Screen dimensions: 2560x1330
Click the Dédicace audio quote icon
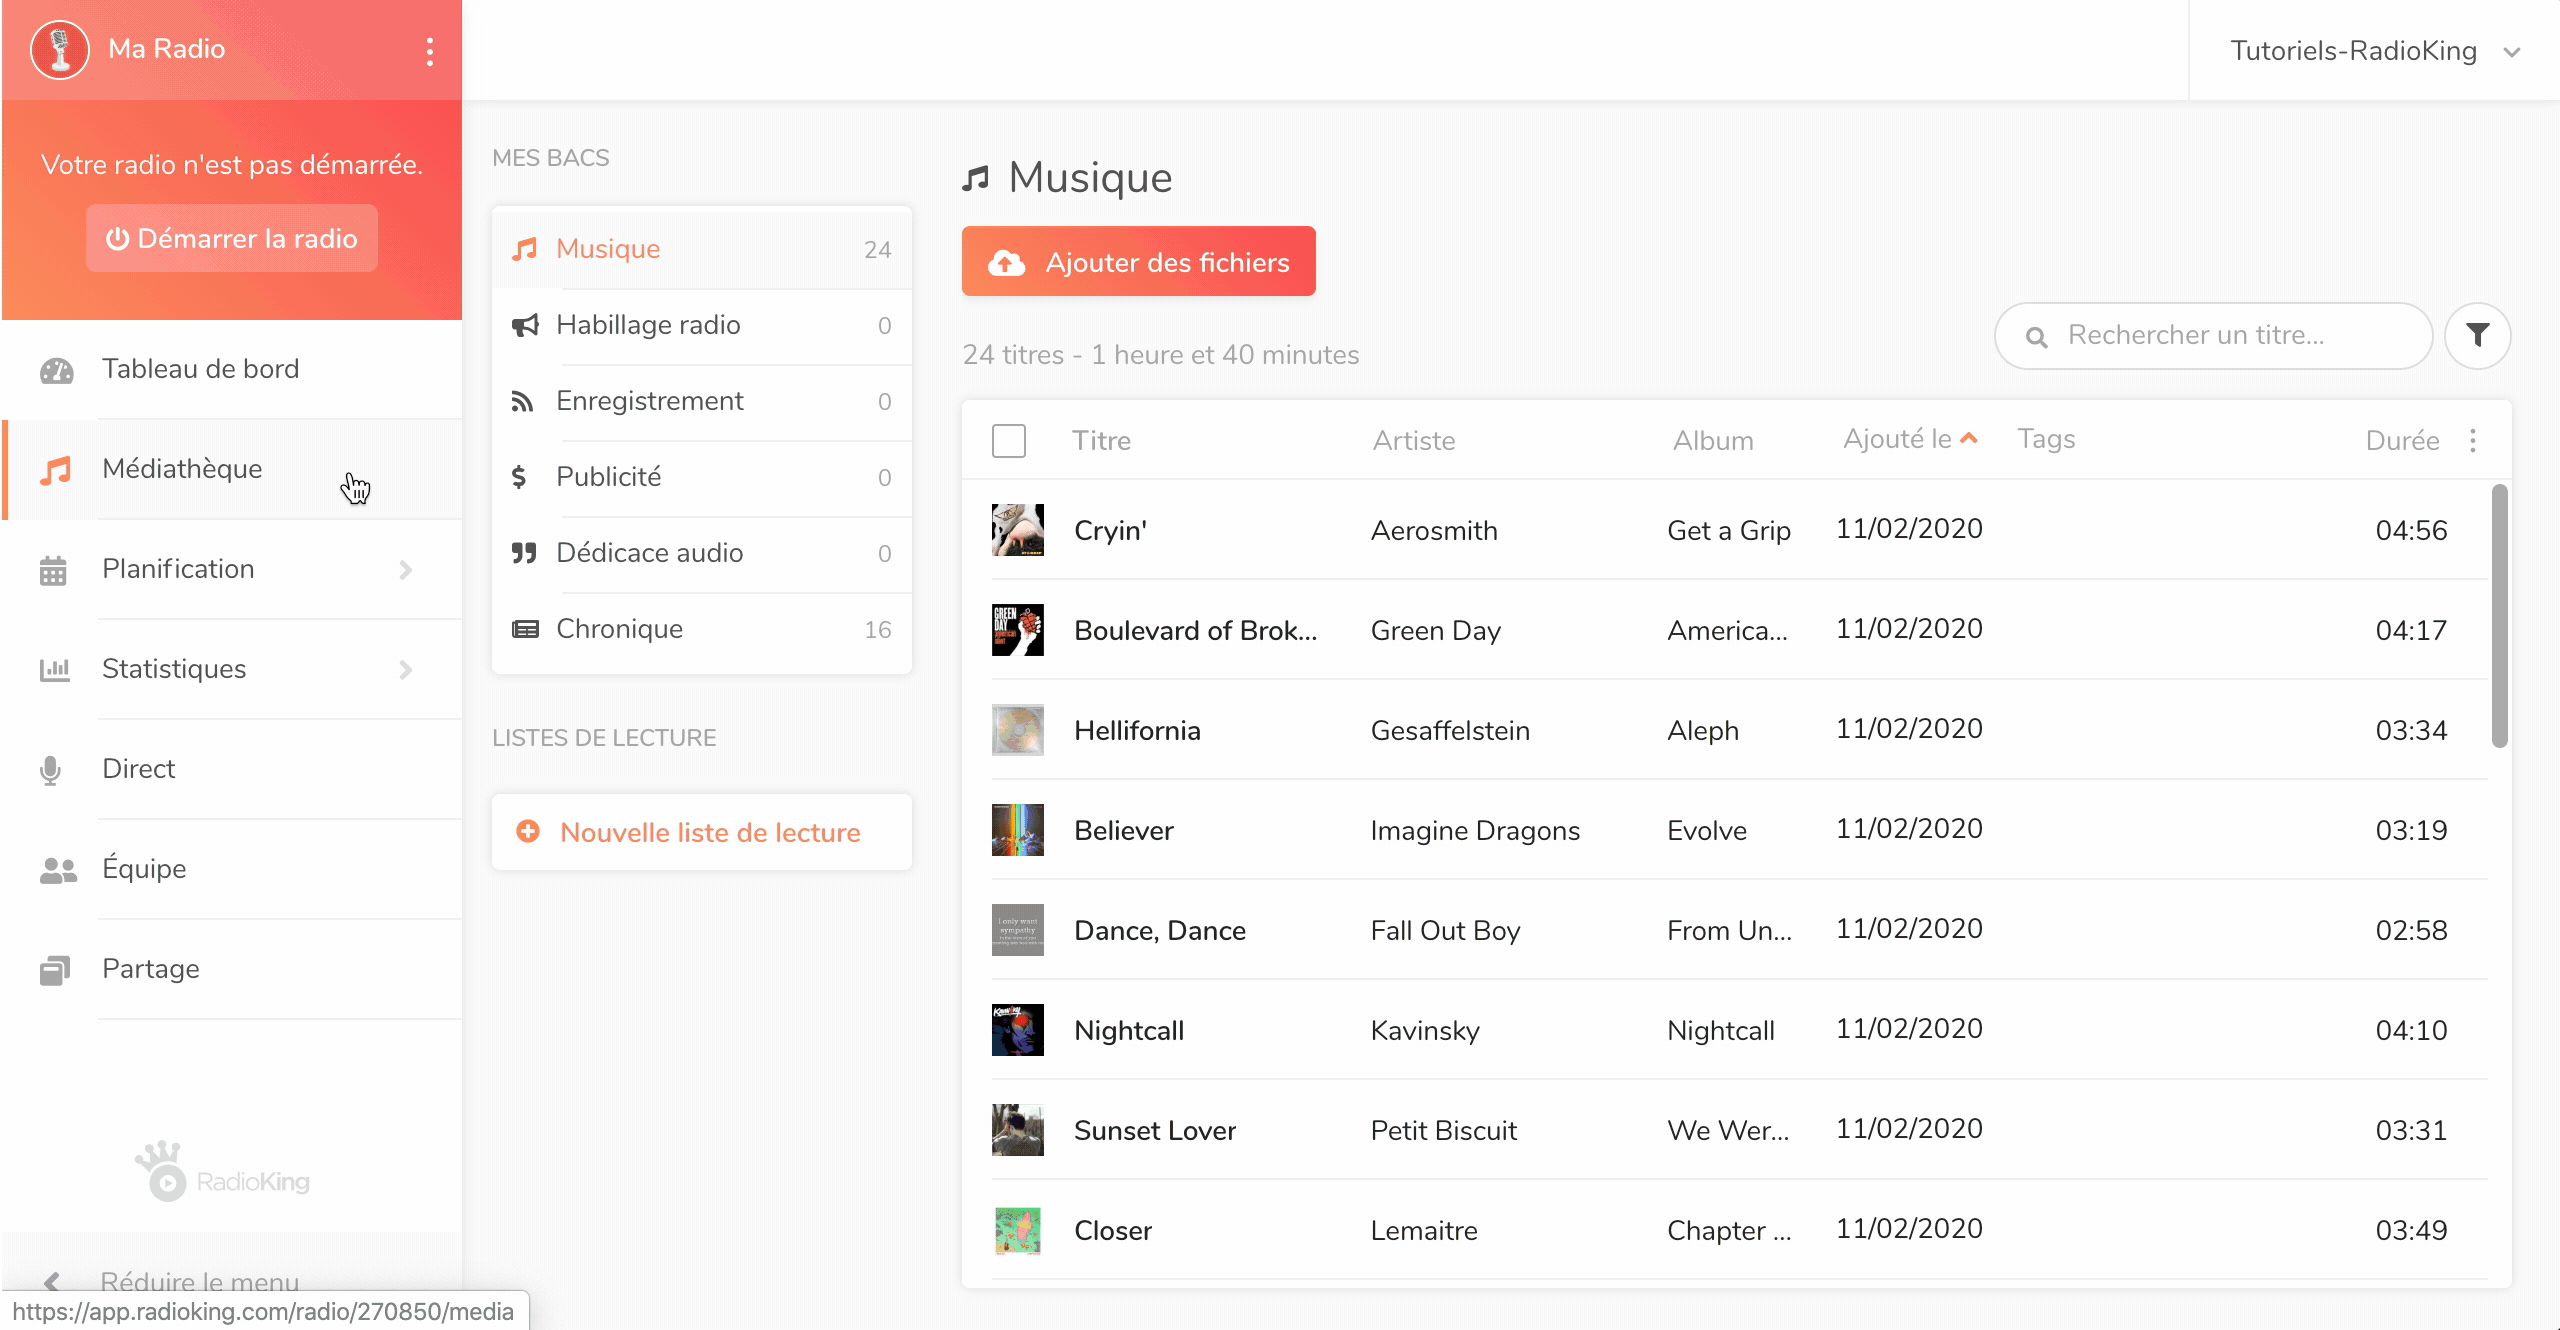[x=524, y=553]
